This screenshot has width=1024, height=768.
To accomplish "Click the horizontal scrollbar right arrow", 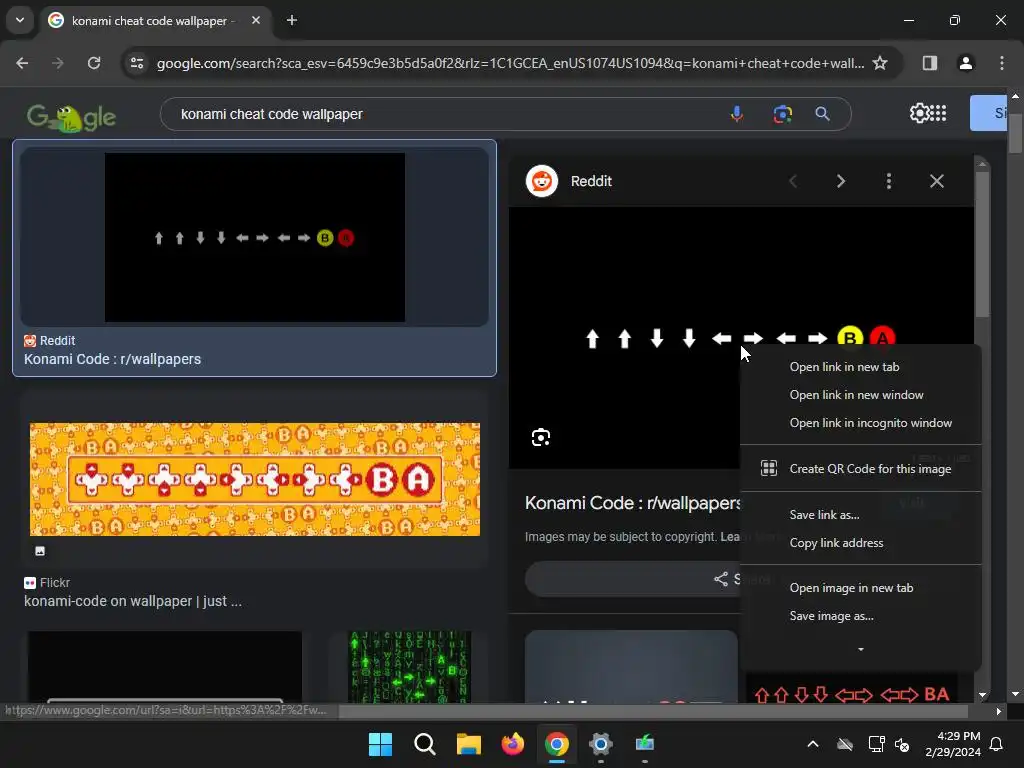I will (999, 711).
